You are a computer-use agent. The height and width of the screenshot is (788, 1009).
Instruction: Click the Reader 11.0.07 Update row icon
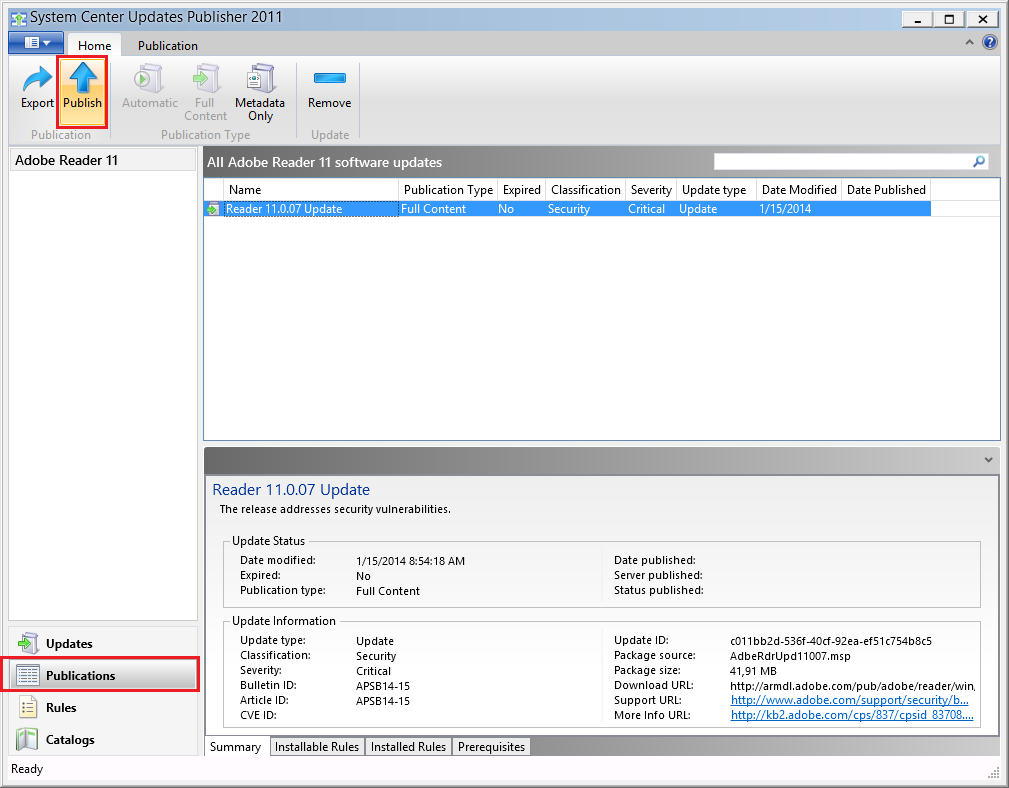click(x=213, y=209)
